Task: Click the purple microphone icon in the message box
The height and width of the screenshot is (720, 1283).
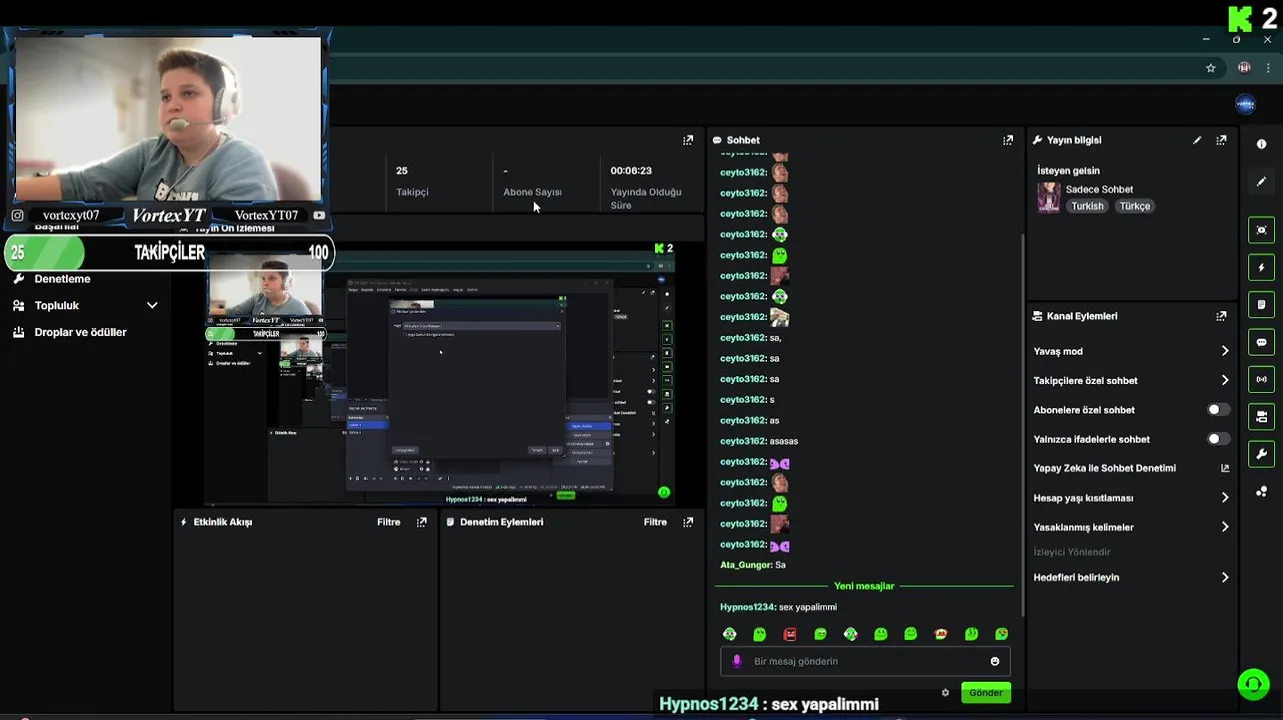Action: [738, 661]
